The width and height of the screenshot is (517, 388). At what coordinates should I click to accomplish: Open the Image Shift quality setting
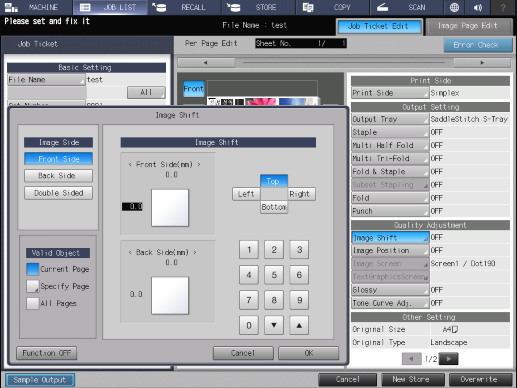[x=390, y=238]
